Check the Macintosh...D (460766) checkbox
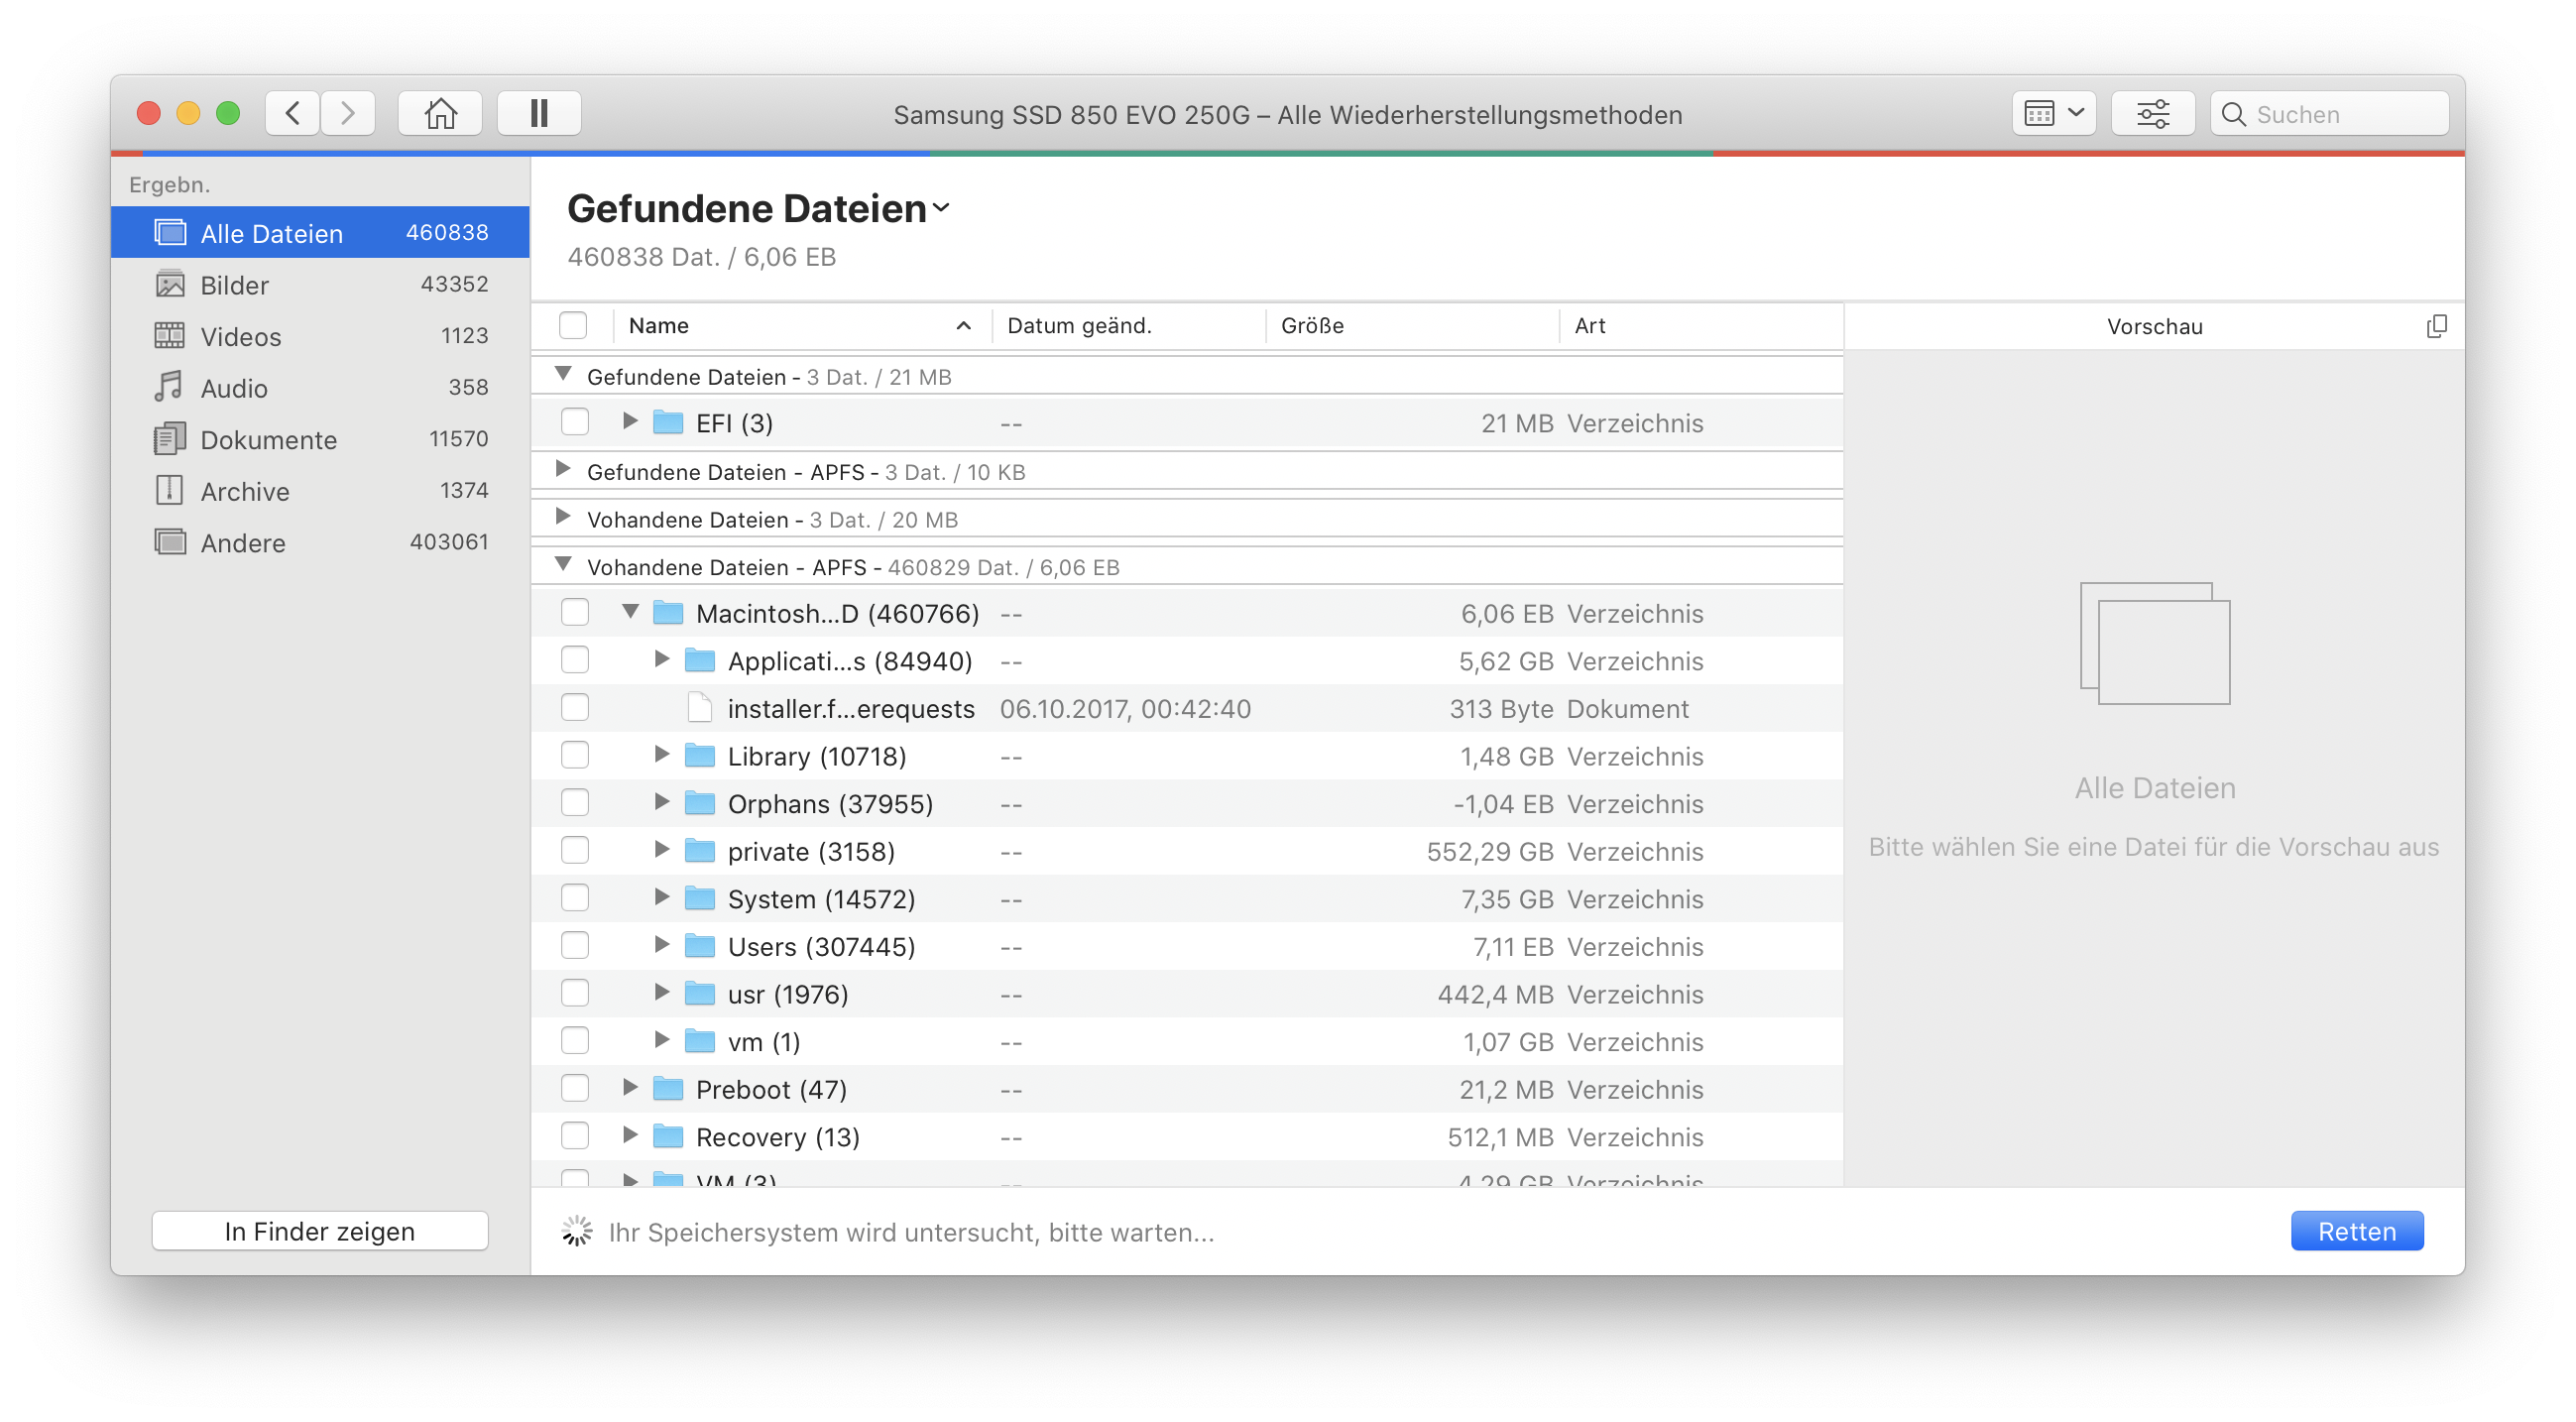Screen dimensions: 2576x1422 575,612
